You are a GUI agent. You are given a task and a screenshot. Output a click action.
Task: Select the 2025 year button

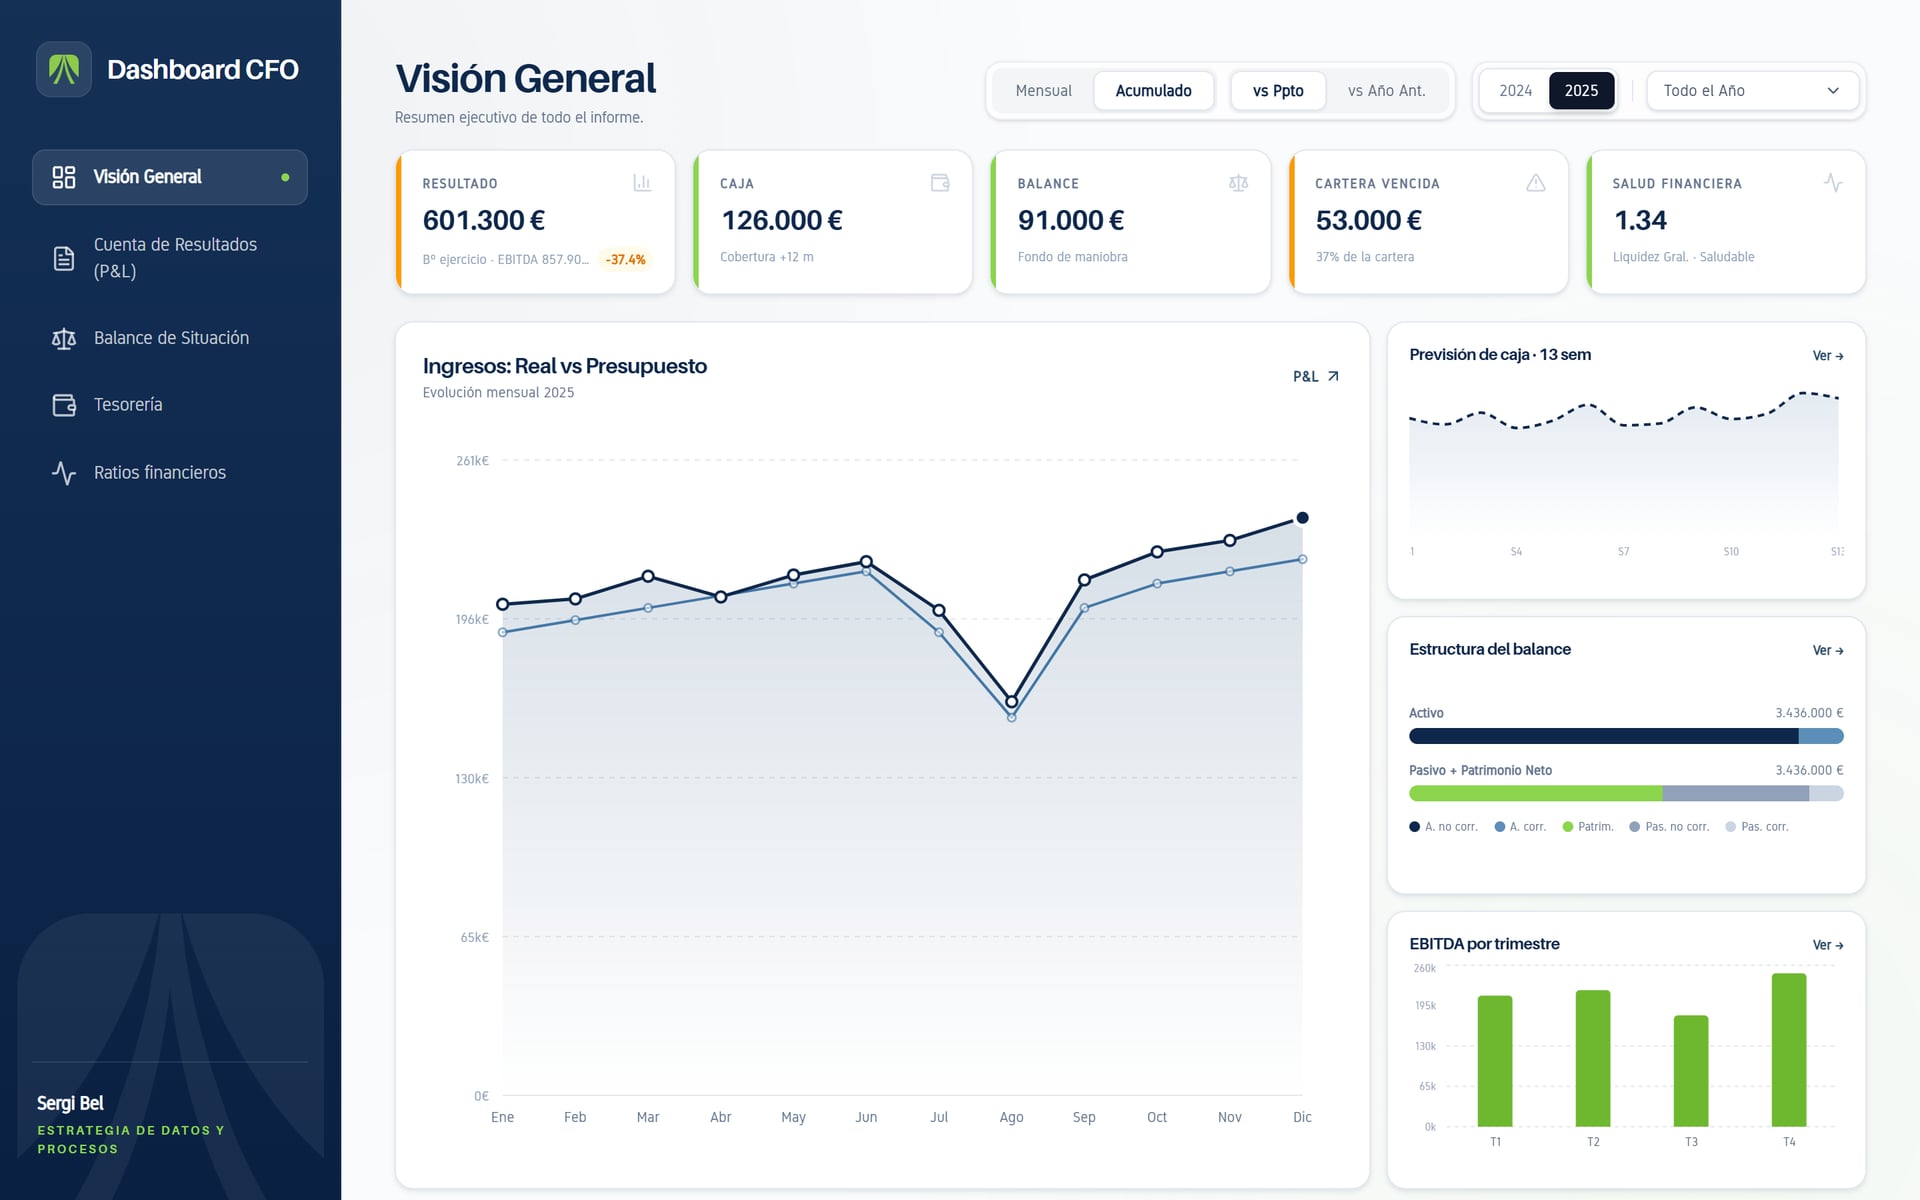tap(1581, 91)
